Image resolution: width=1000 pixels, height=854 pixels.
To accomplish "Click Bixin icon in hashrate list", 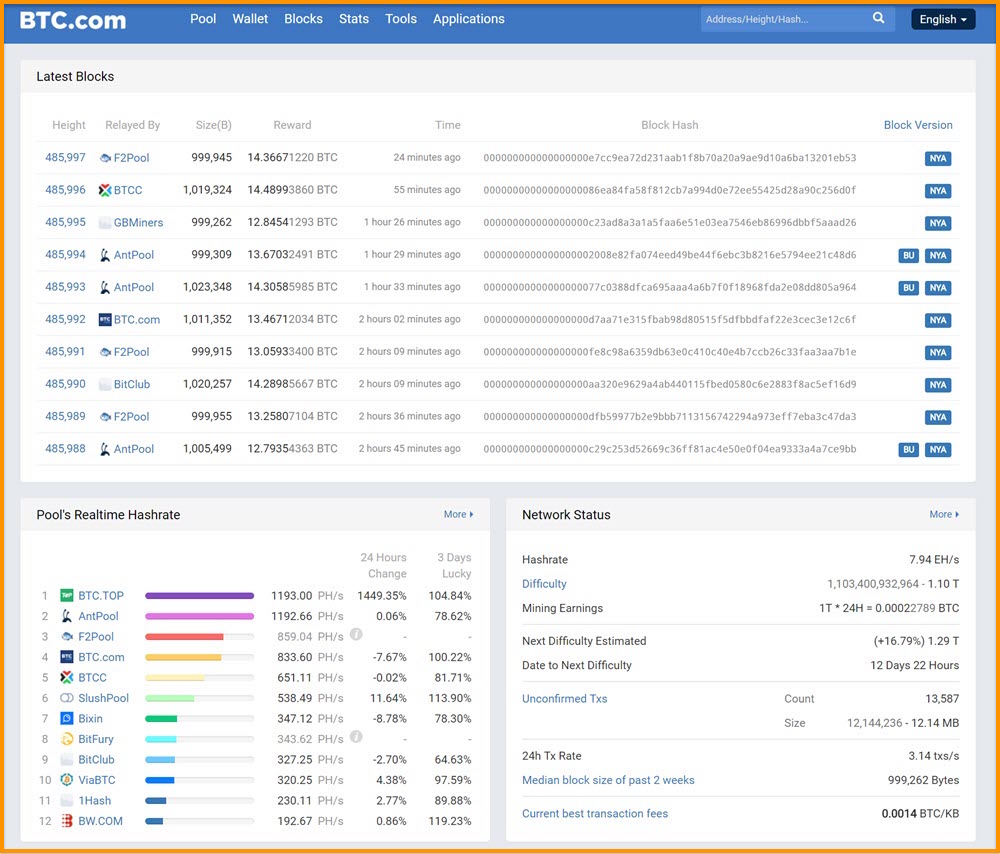I will 67,718.
